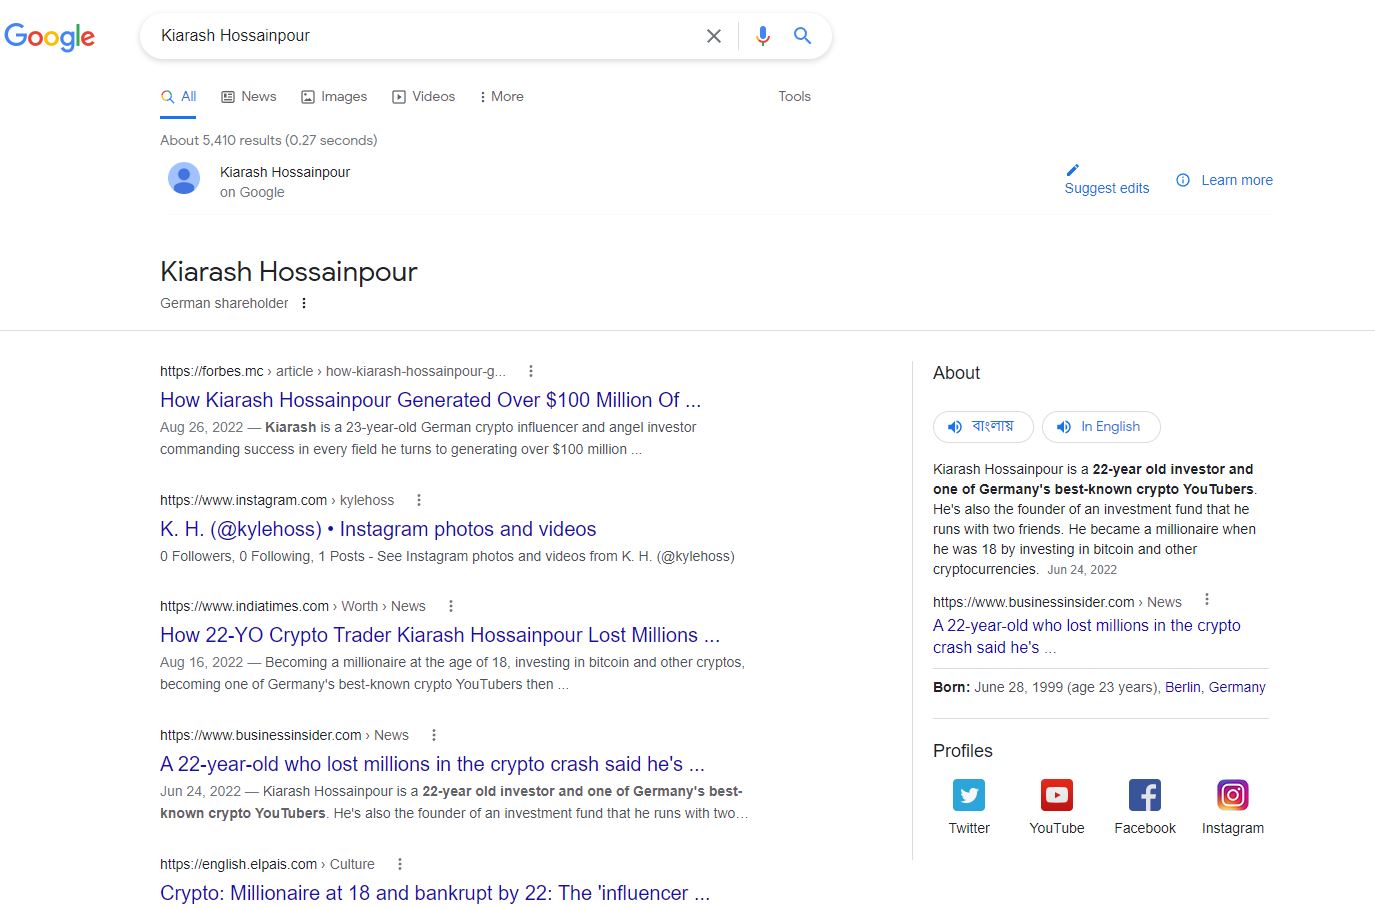Image resolution: width=1375 pixels, height=909 pixels.
Task: Open 'How Kiarash Hossainpour Generated Over $100 Million' result
Action: 430,400
